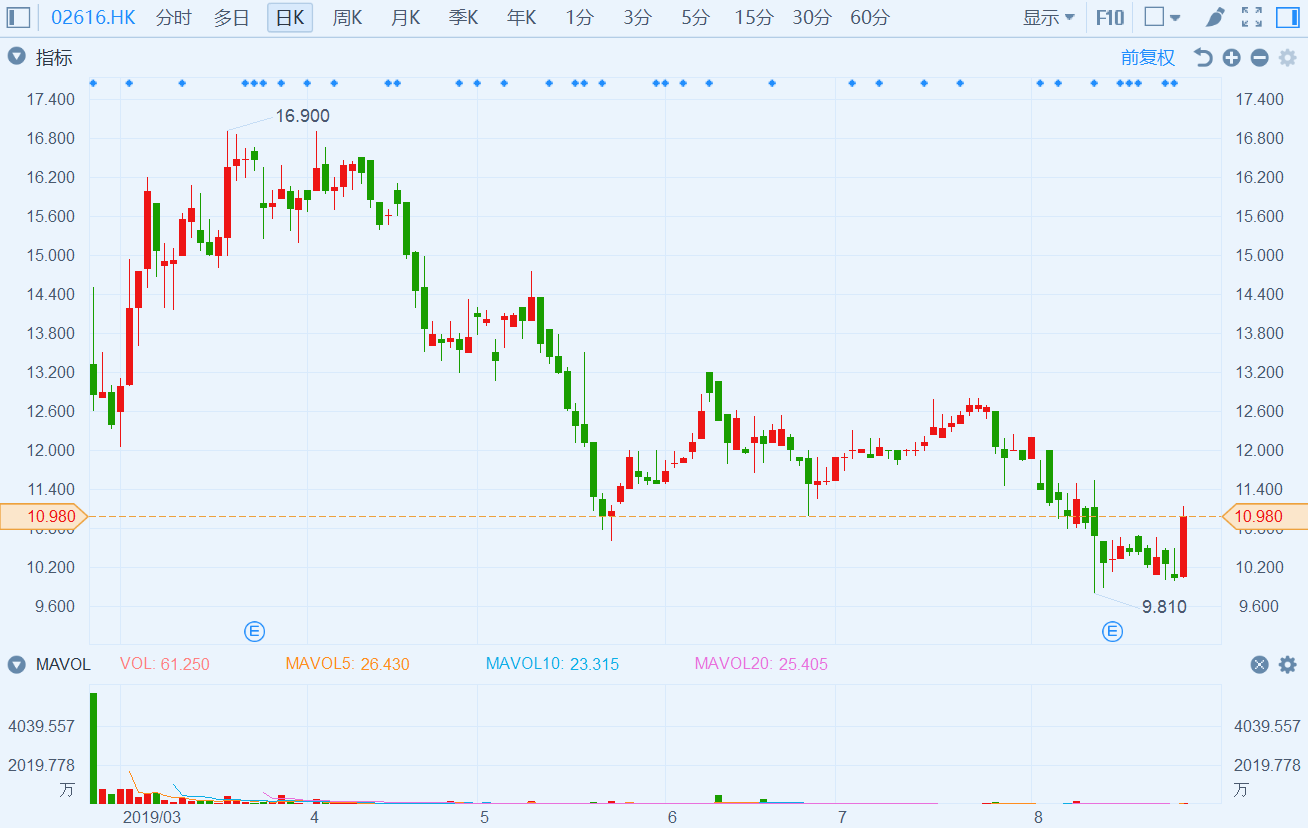Click the 2019/03 date axis label
The width and height of the screenshot is (1308, 828).
(x=154, y=817)
